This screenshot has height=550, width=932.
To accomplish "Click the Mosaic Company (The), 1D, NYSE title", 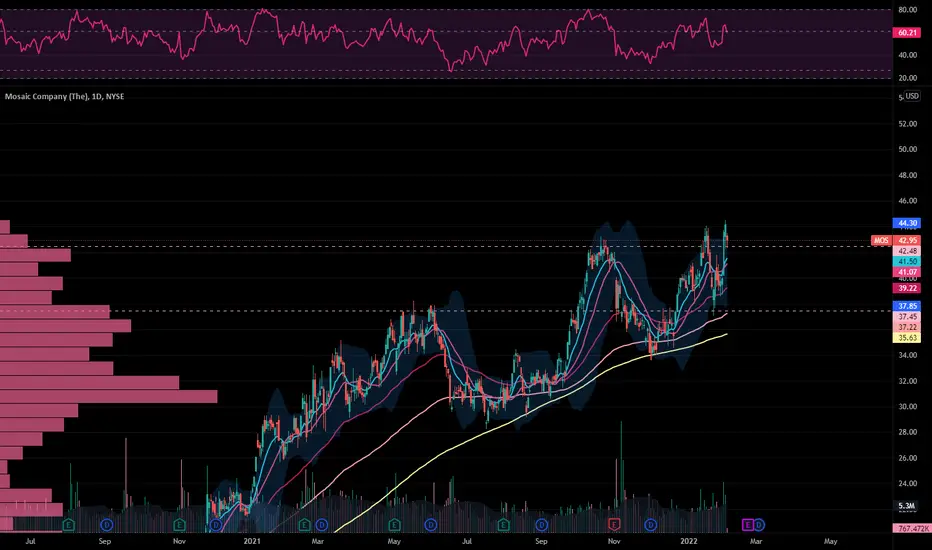I will [x=64, y=96].
